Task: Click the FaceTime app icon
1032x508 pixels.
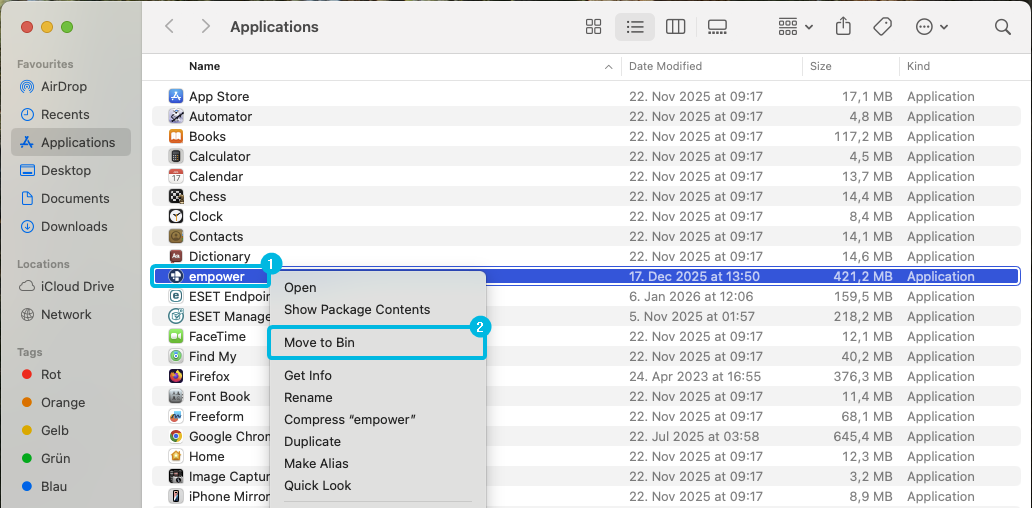Action: tap(176, 336)
